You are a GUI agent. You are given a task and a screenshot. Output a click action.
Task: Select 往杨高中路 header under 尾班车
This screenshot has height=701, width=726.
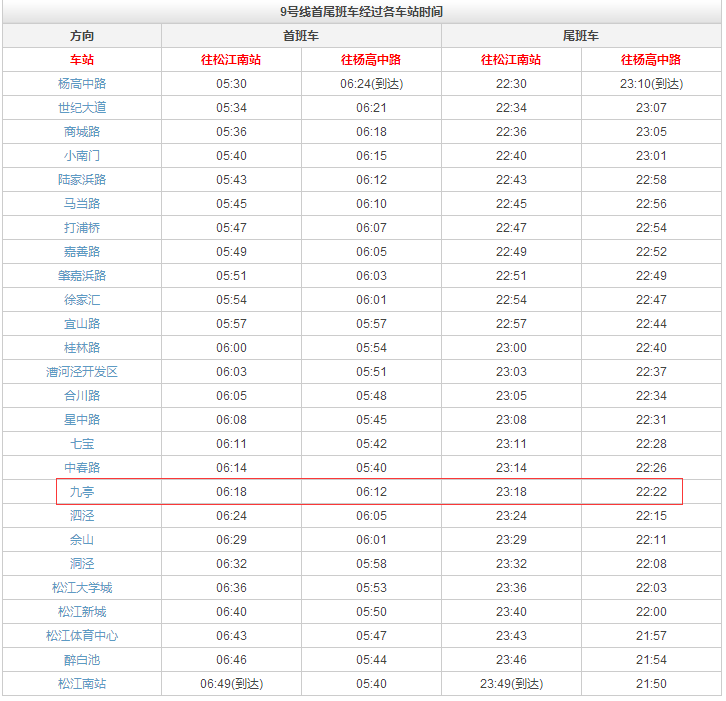click(x=651, y=60)
